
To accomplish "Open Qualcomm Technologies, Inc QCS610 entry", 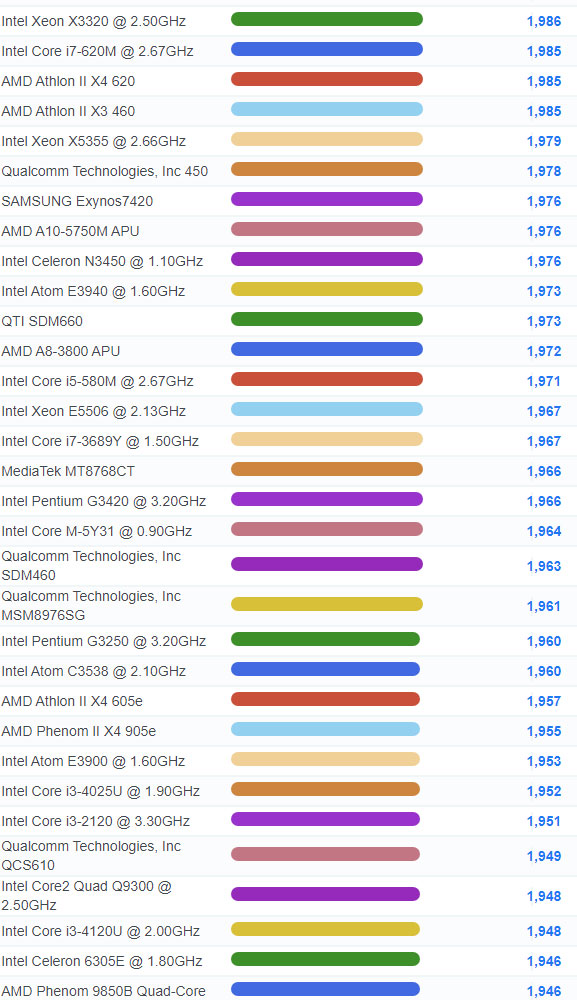I will [x=91, y=856].
